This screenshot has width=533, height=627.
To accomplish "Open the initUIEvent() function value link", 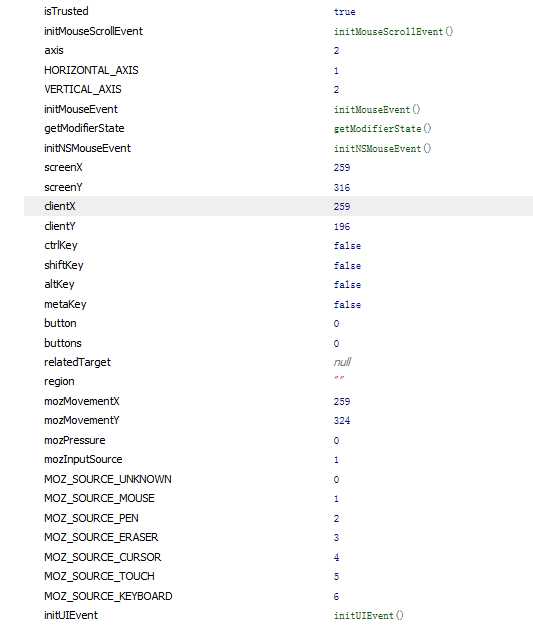I will pyautogui.click(x=369, y=615).
